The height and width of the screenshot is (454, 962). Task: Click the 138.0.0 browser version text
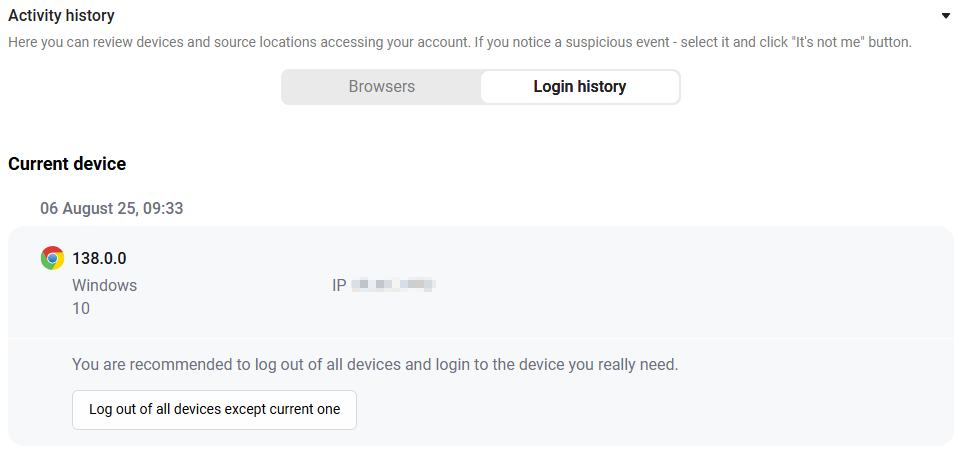(x=99, y=259)
